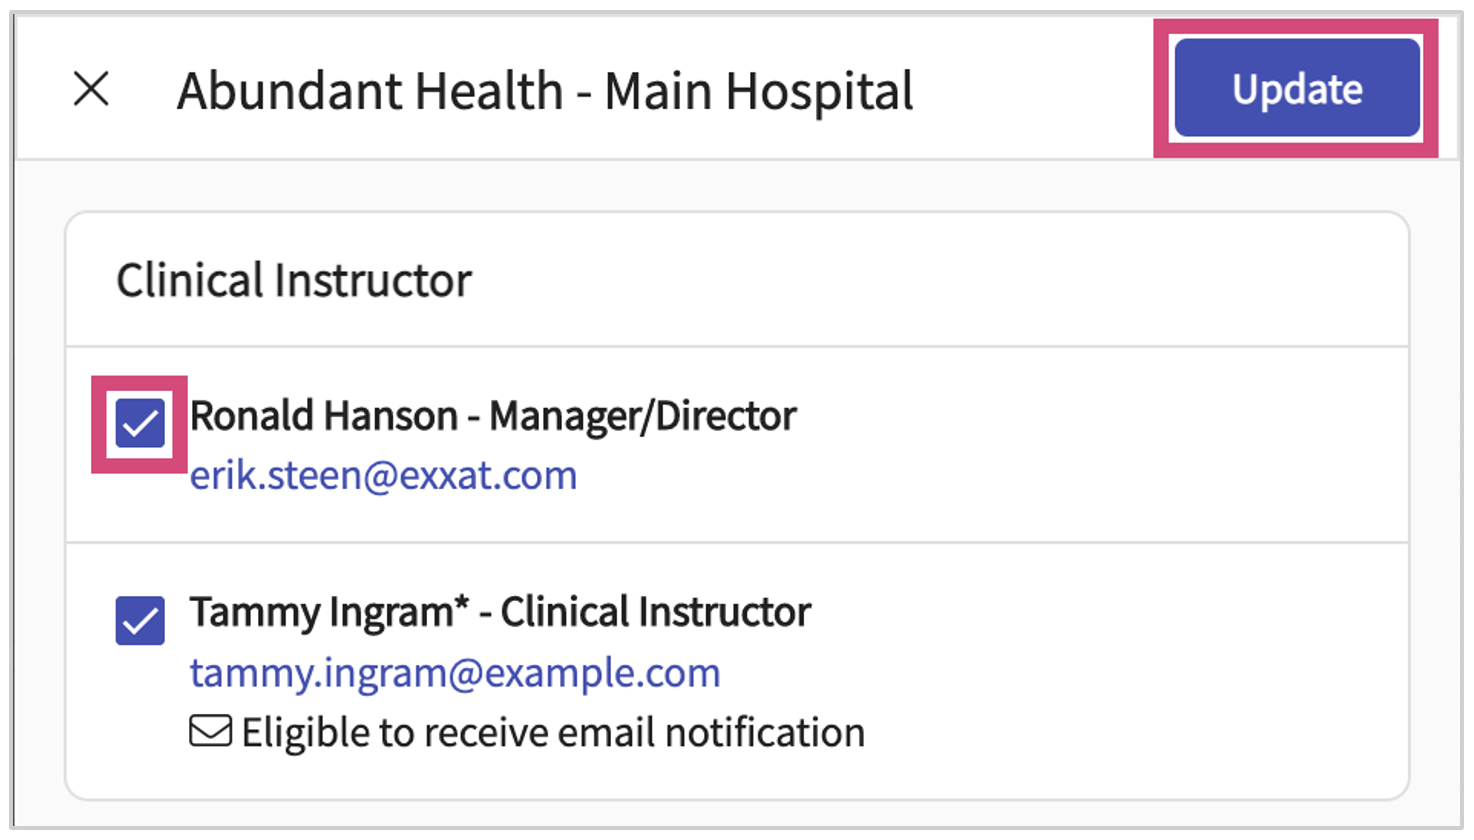
Task: Click the Manager/Director role label
Action: click(x=643, y=416)
